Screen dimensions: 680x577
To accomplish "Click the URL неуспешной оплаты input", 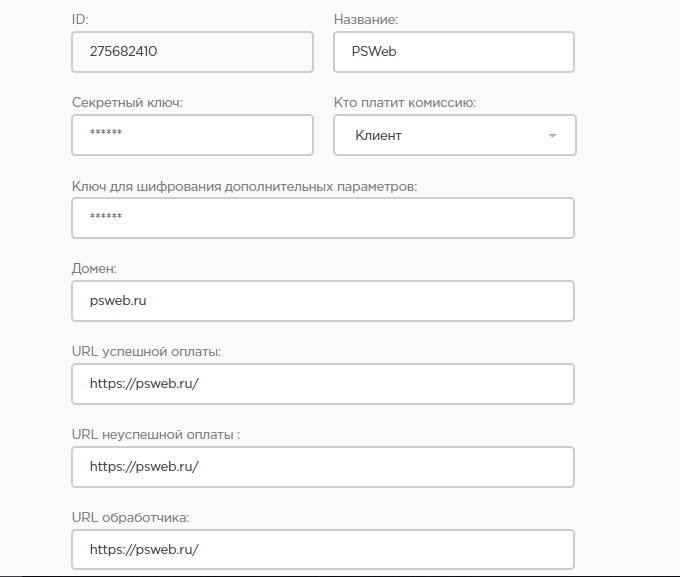I will pos(322,467).
